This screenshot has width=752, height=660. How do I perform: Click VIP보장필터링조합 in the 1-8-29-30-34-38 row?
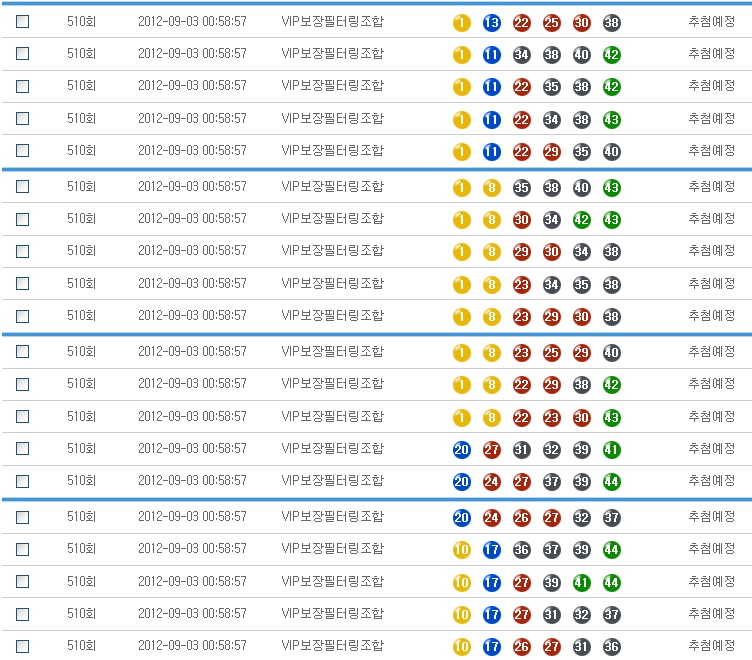332,251
